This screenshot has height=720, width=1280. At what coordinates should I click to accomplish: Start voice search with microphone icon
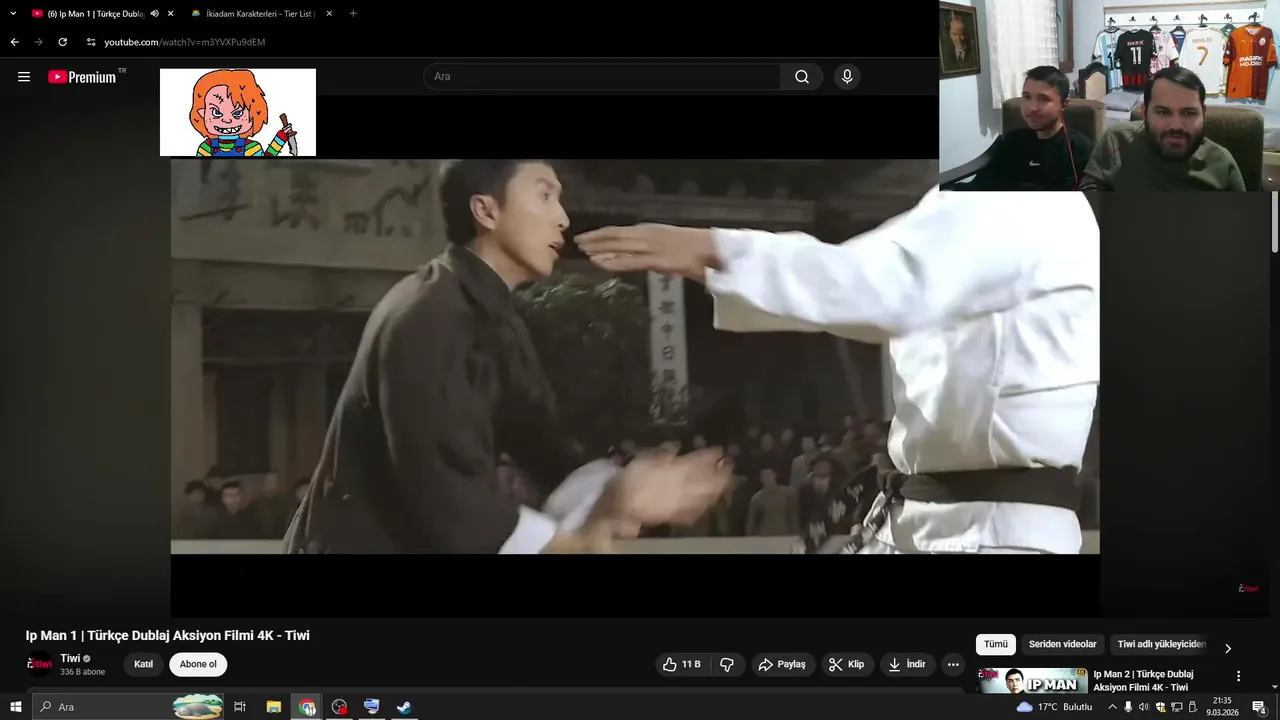tap(847, 77)
